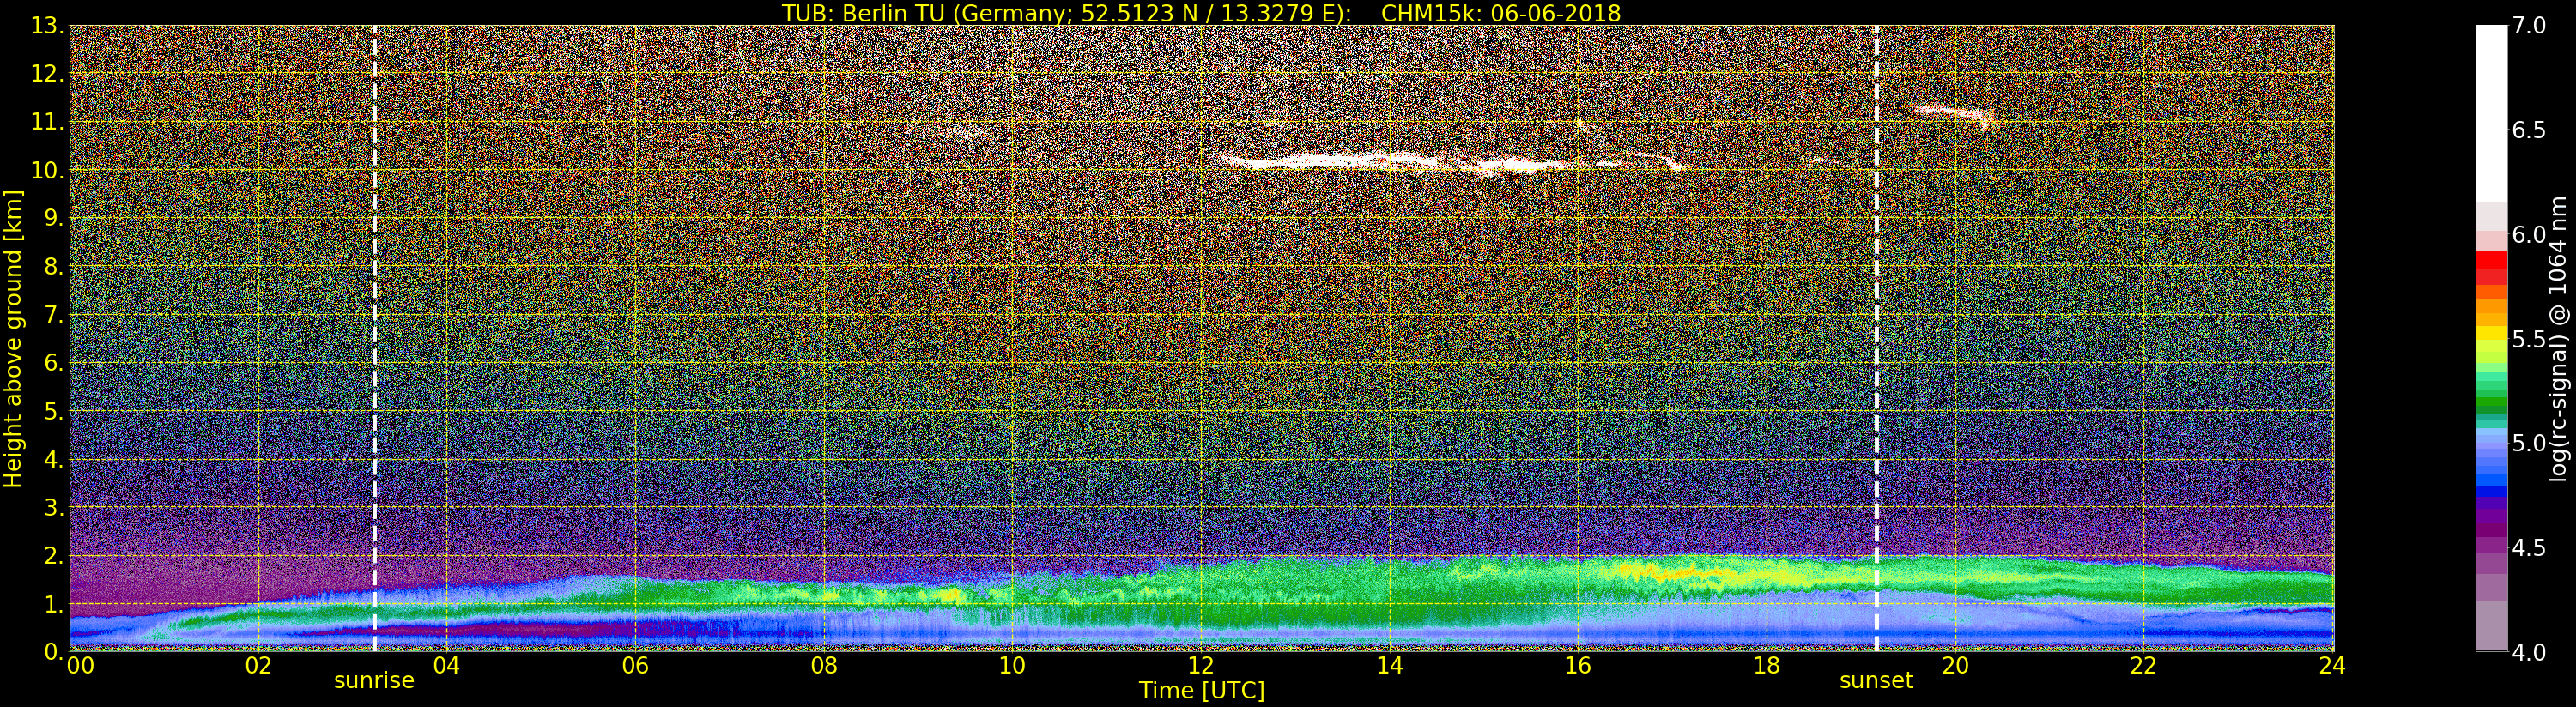Select the 'Height above ground [km]' axis label
This screenshot has width=2576, height=707.
tap(13, 339)
